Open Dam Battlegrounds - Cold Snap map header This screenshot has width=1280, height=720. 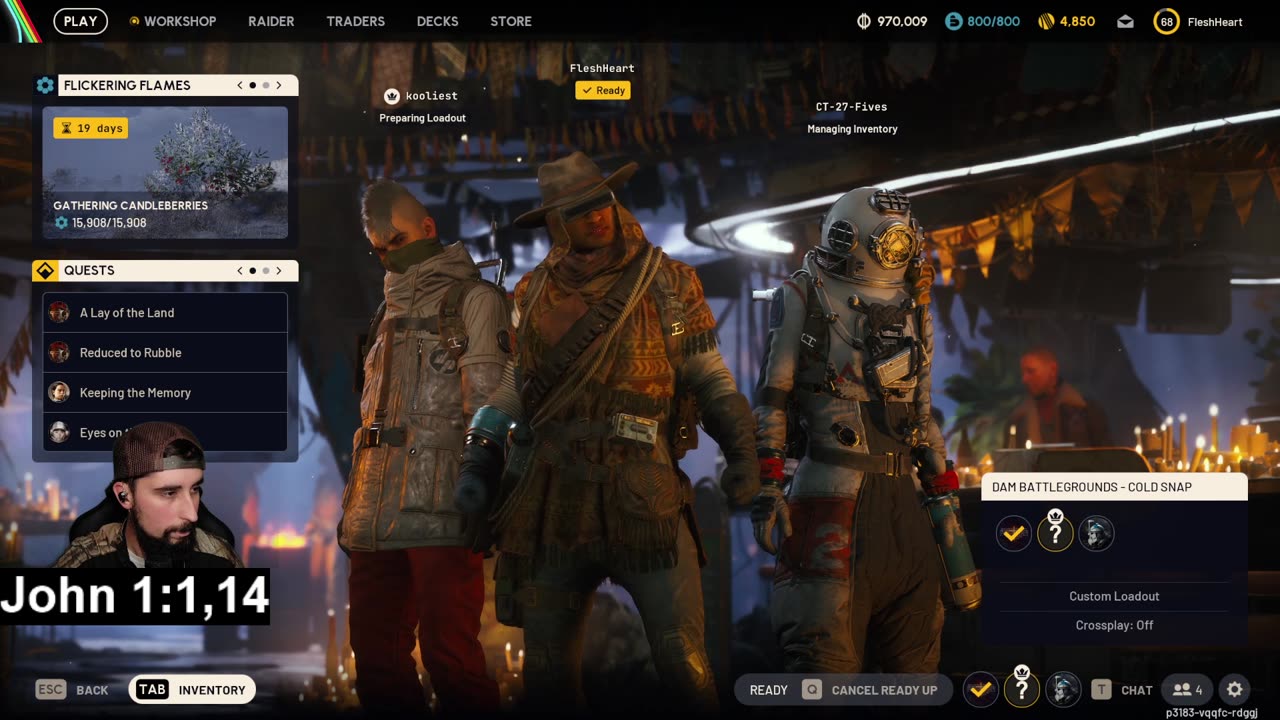[x=1114, y=487]
